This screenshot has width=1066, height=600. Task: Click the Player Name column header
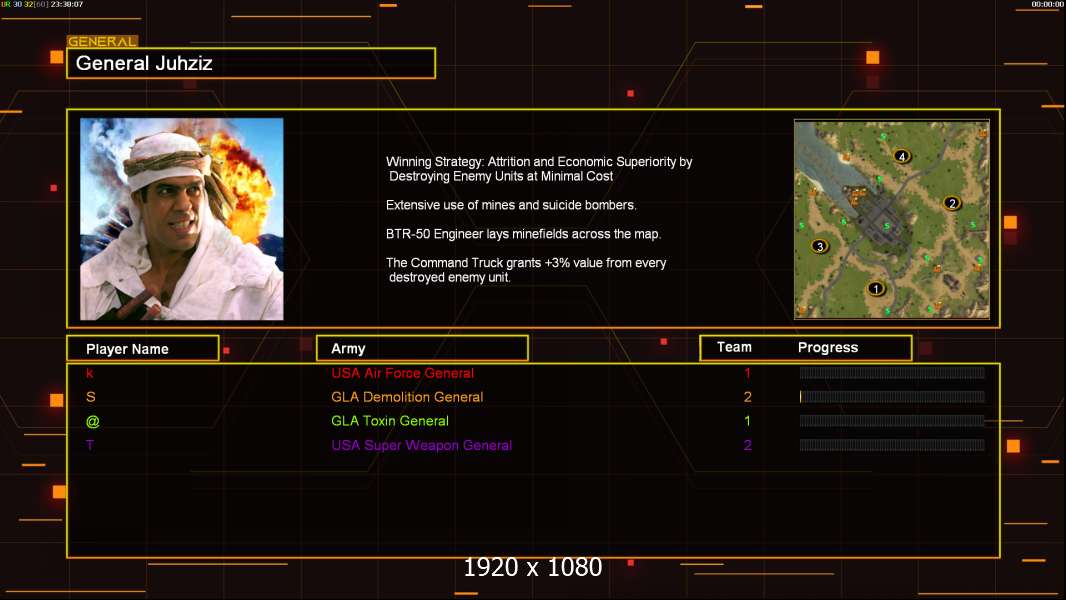(x=143, y=349)
